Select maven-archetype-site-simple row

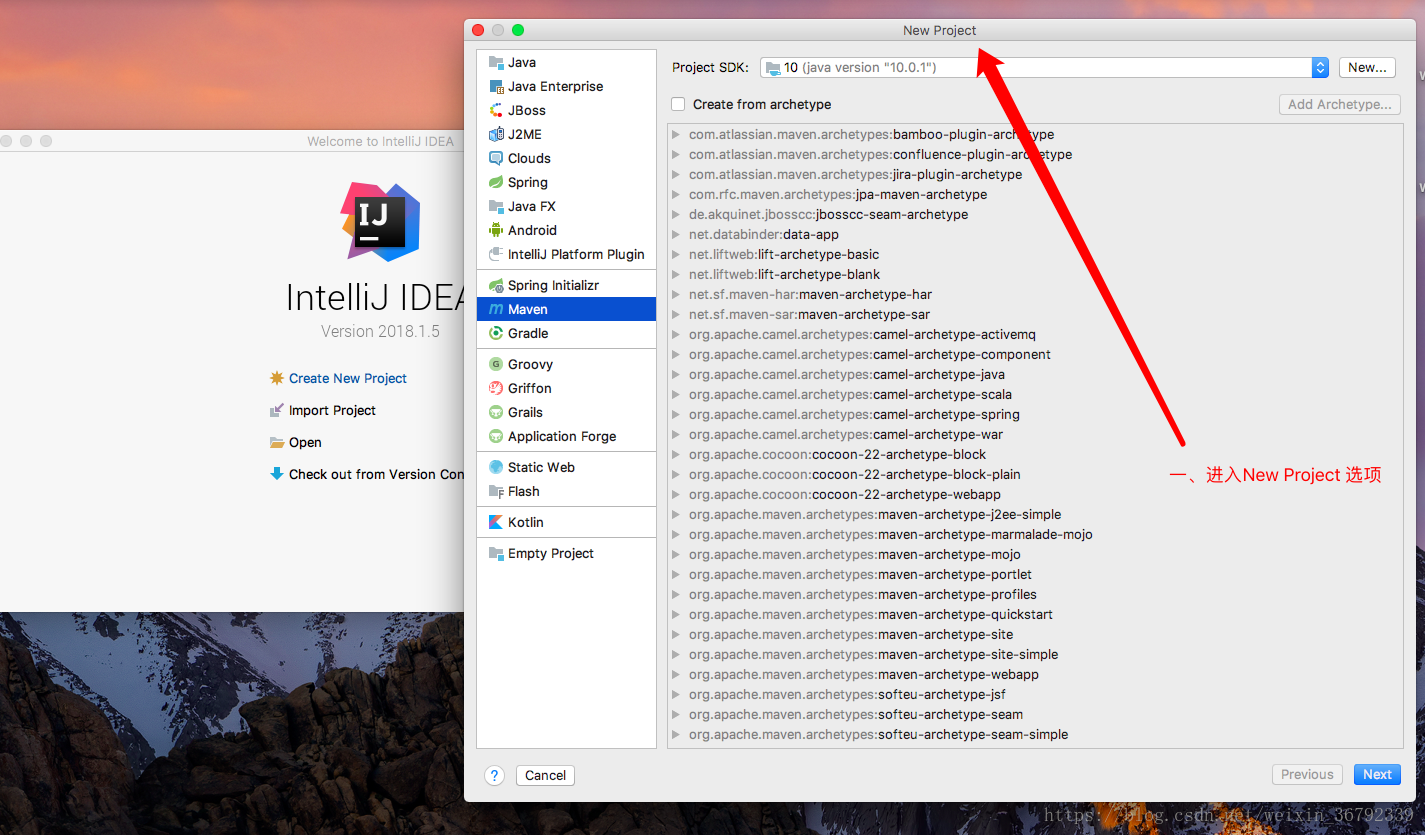click(x=1035, y=654)
